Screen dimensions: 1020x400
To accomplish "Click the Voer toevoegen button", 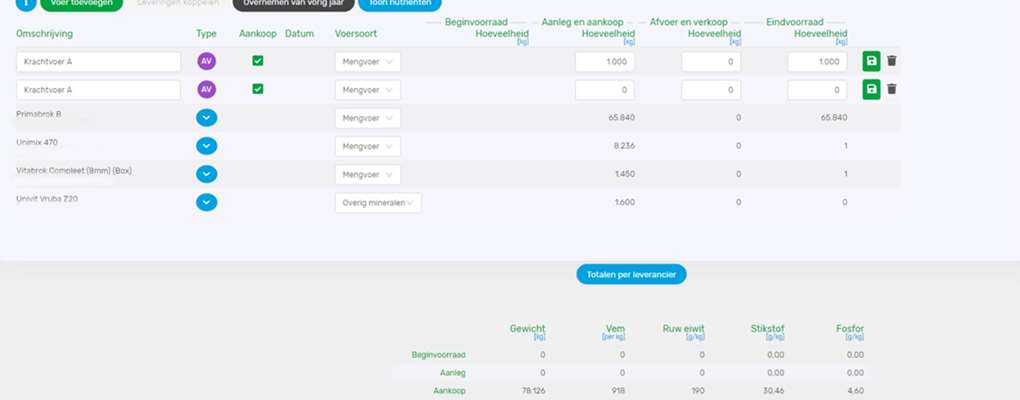I will coord(81,4).
